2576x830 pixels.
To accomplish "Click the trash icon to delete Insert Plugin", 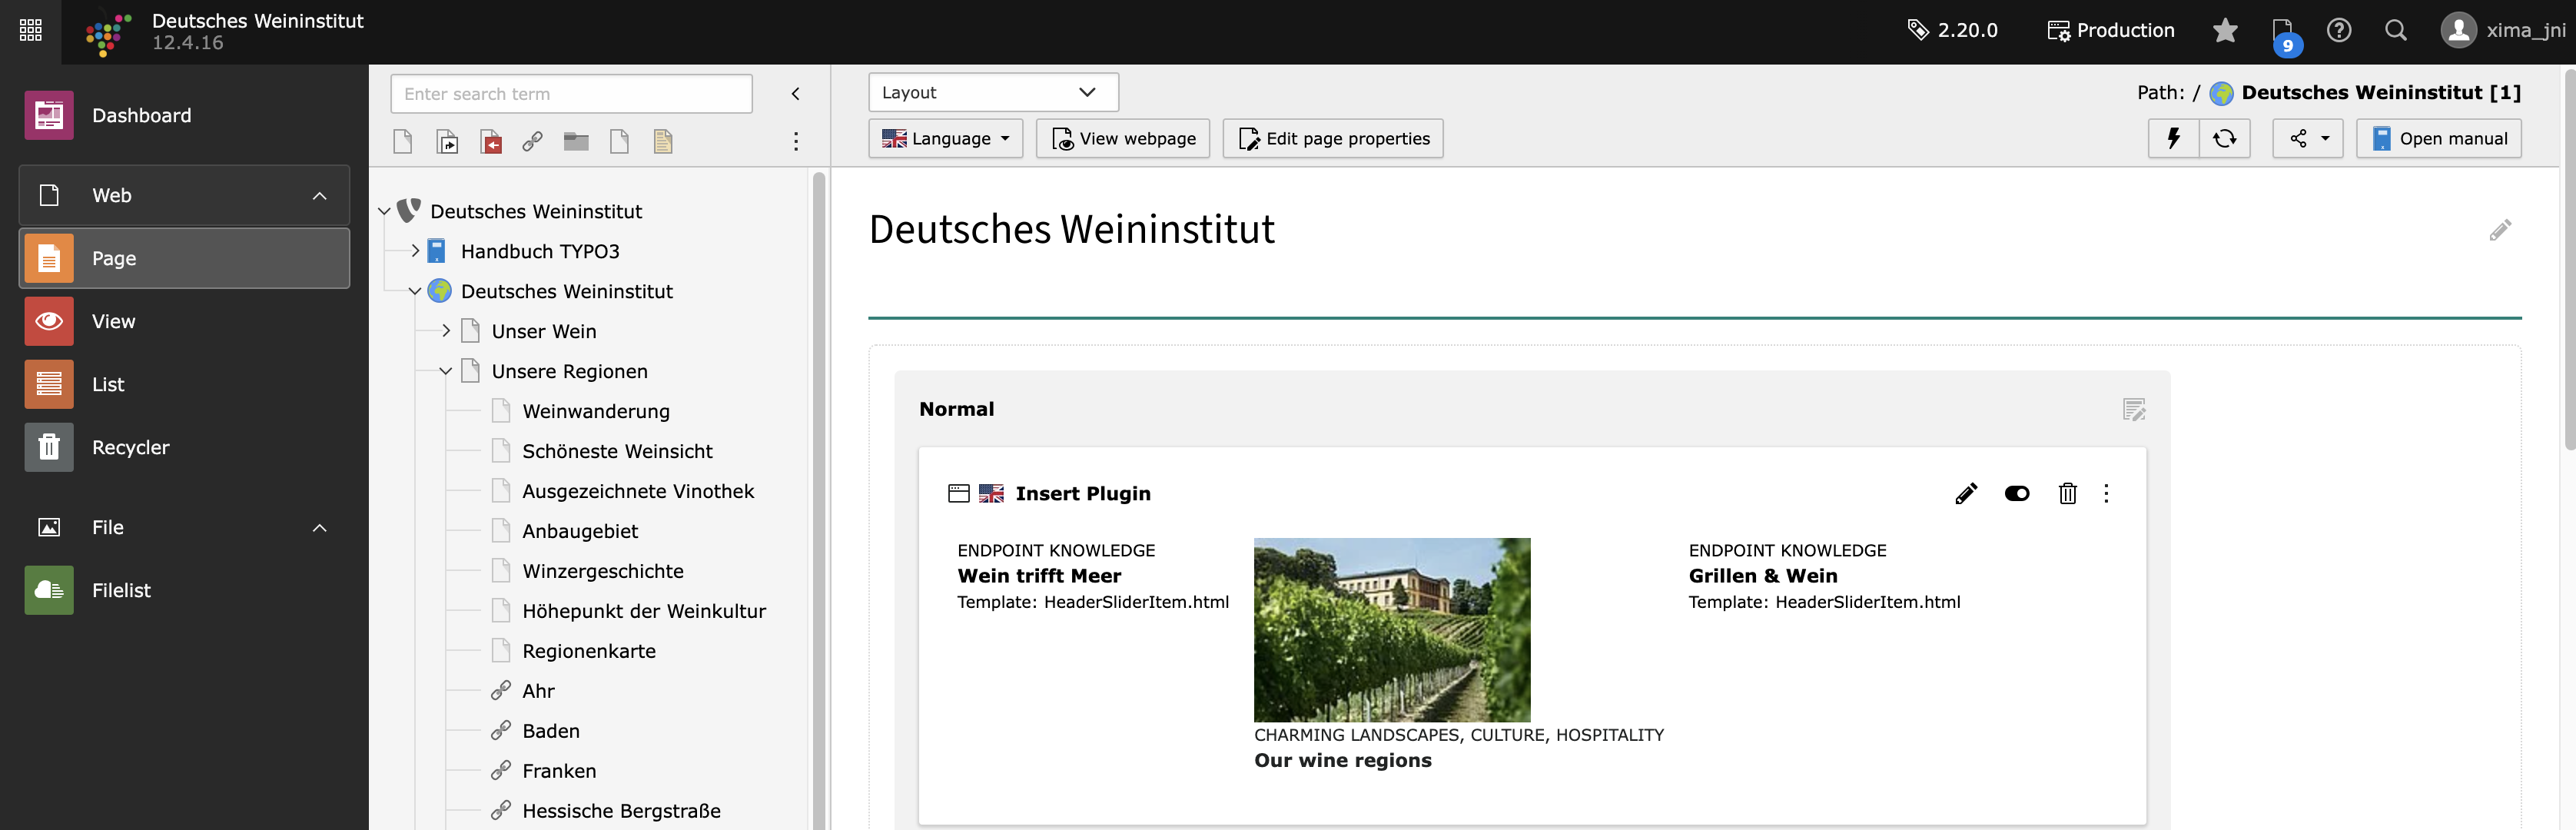I will pyautogui.click(x=2067, y=493).
